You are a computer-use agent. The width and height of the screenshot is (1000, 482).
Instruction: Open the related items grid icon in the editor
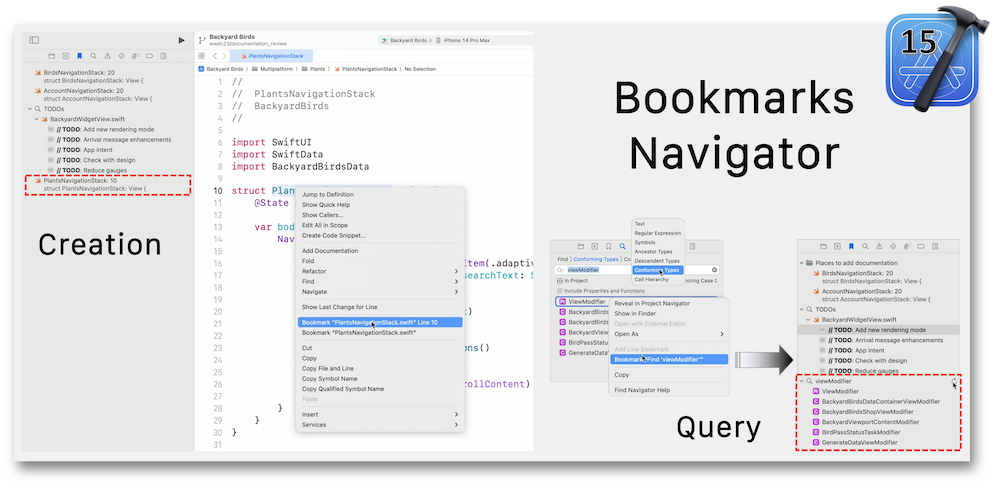pyautogui.click(x=202, y=56)
